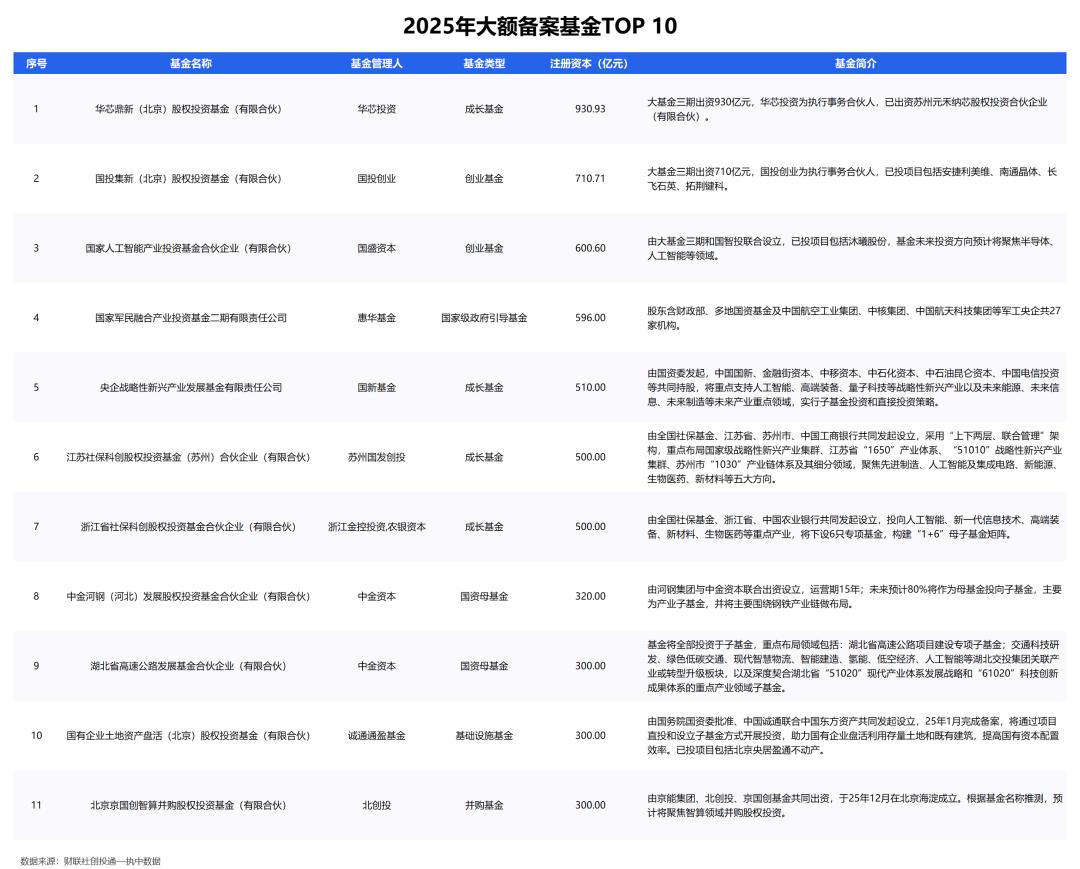The height and width of the screenshot is (869, 1080).
Task: Click the 基金管理人 column header
Action: [x=376, y=63]
